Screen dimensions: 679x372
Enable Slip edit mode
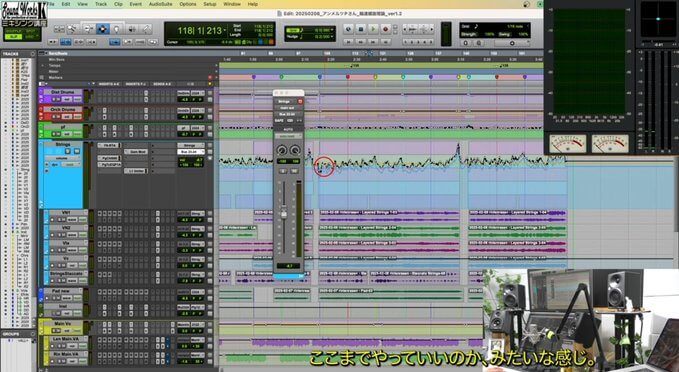point(12,37)
